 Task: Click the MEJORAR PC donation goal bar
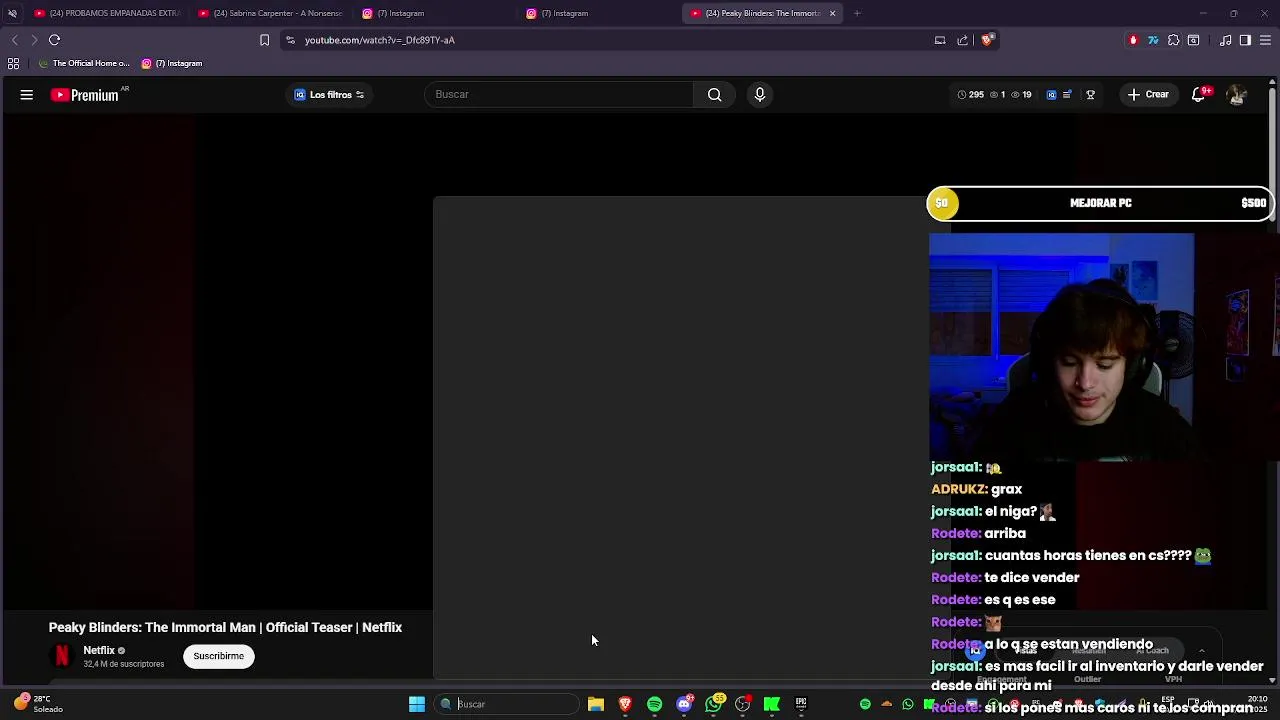(x=1100, y=203)
